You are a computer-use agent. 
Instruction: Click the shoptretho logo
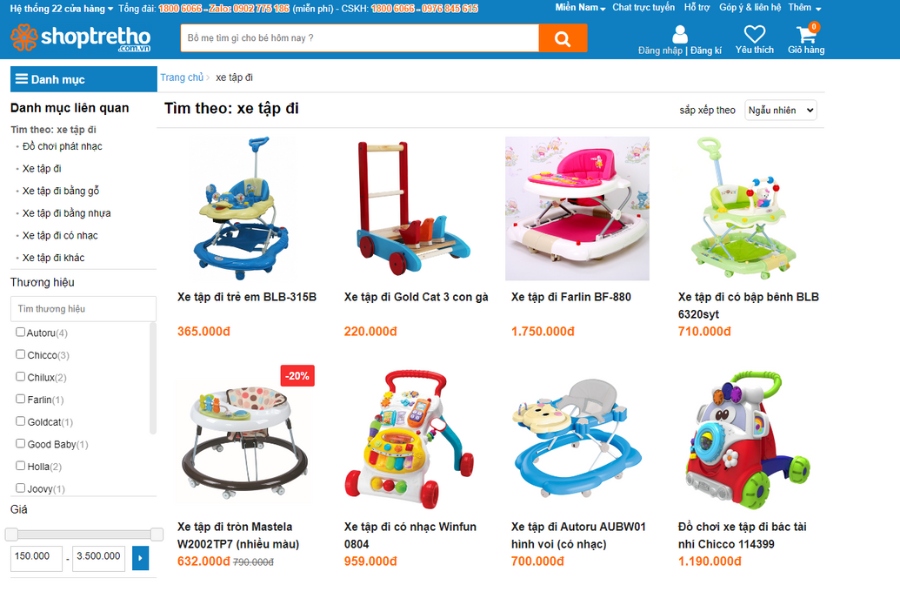[81, 38]
